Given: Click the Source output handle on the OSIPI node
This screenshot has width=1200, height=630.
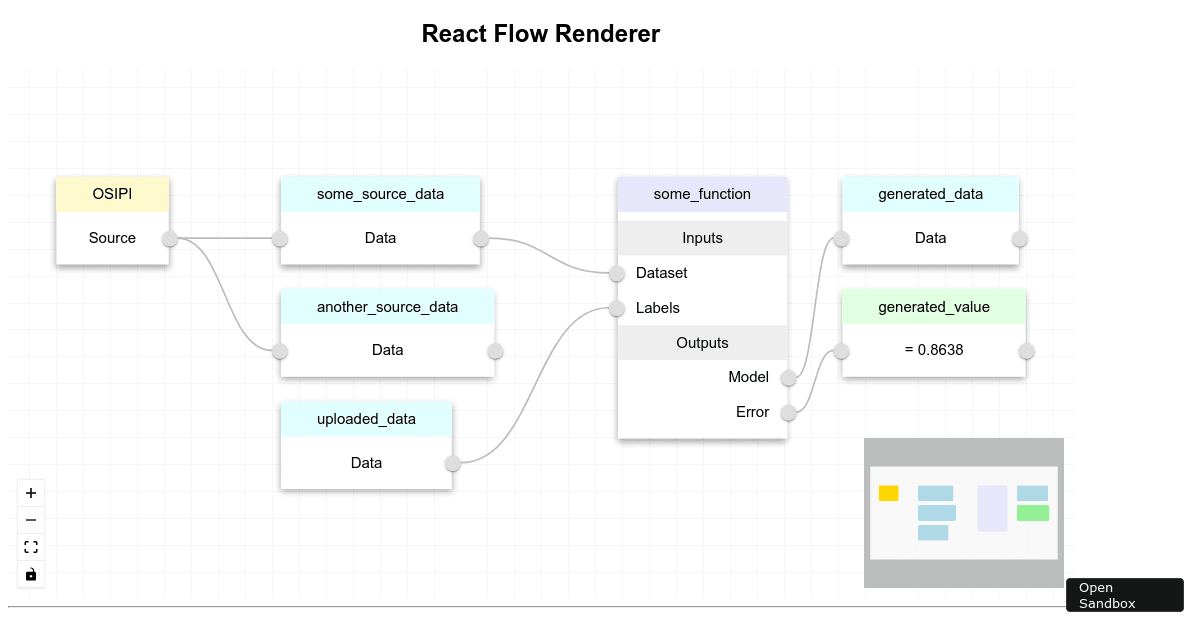Looking at the screenshot, I should click(x=169, y=238).
